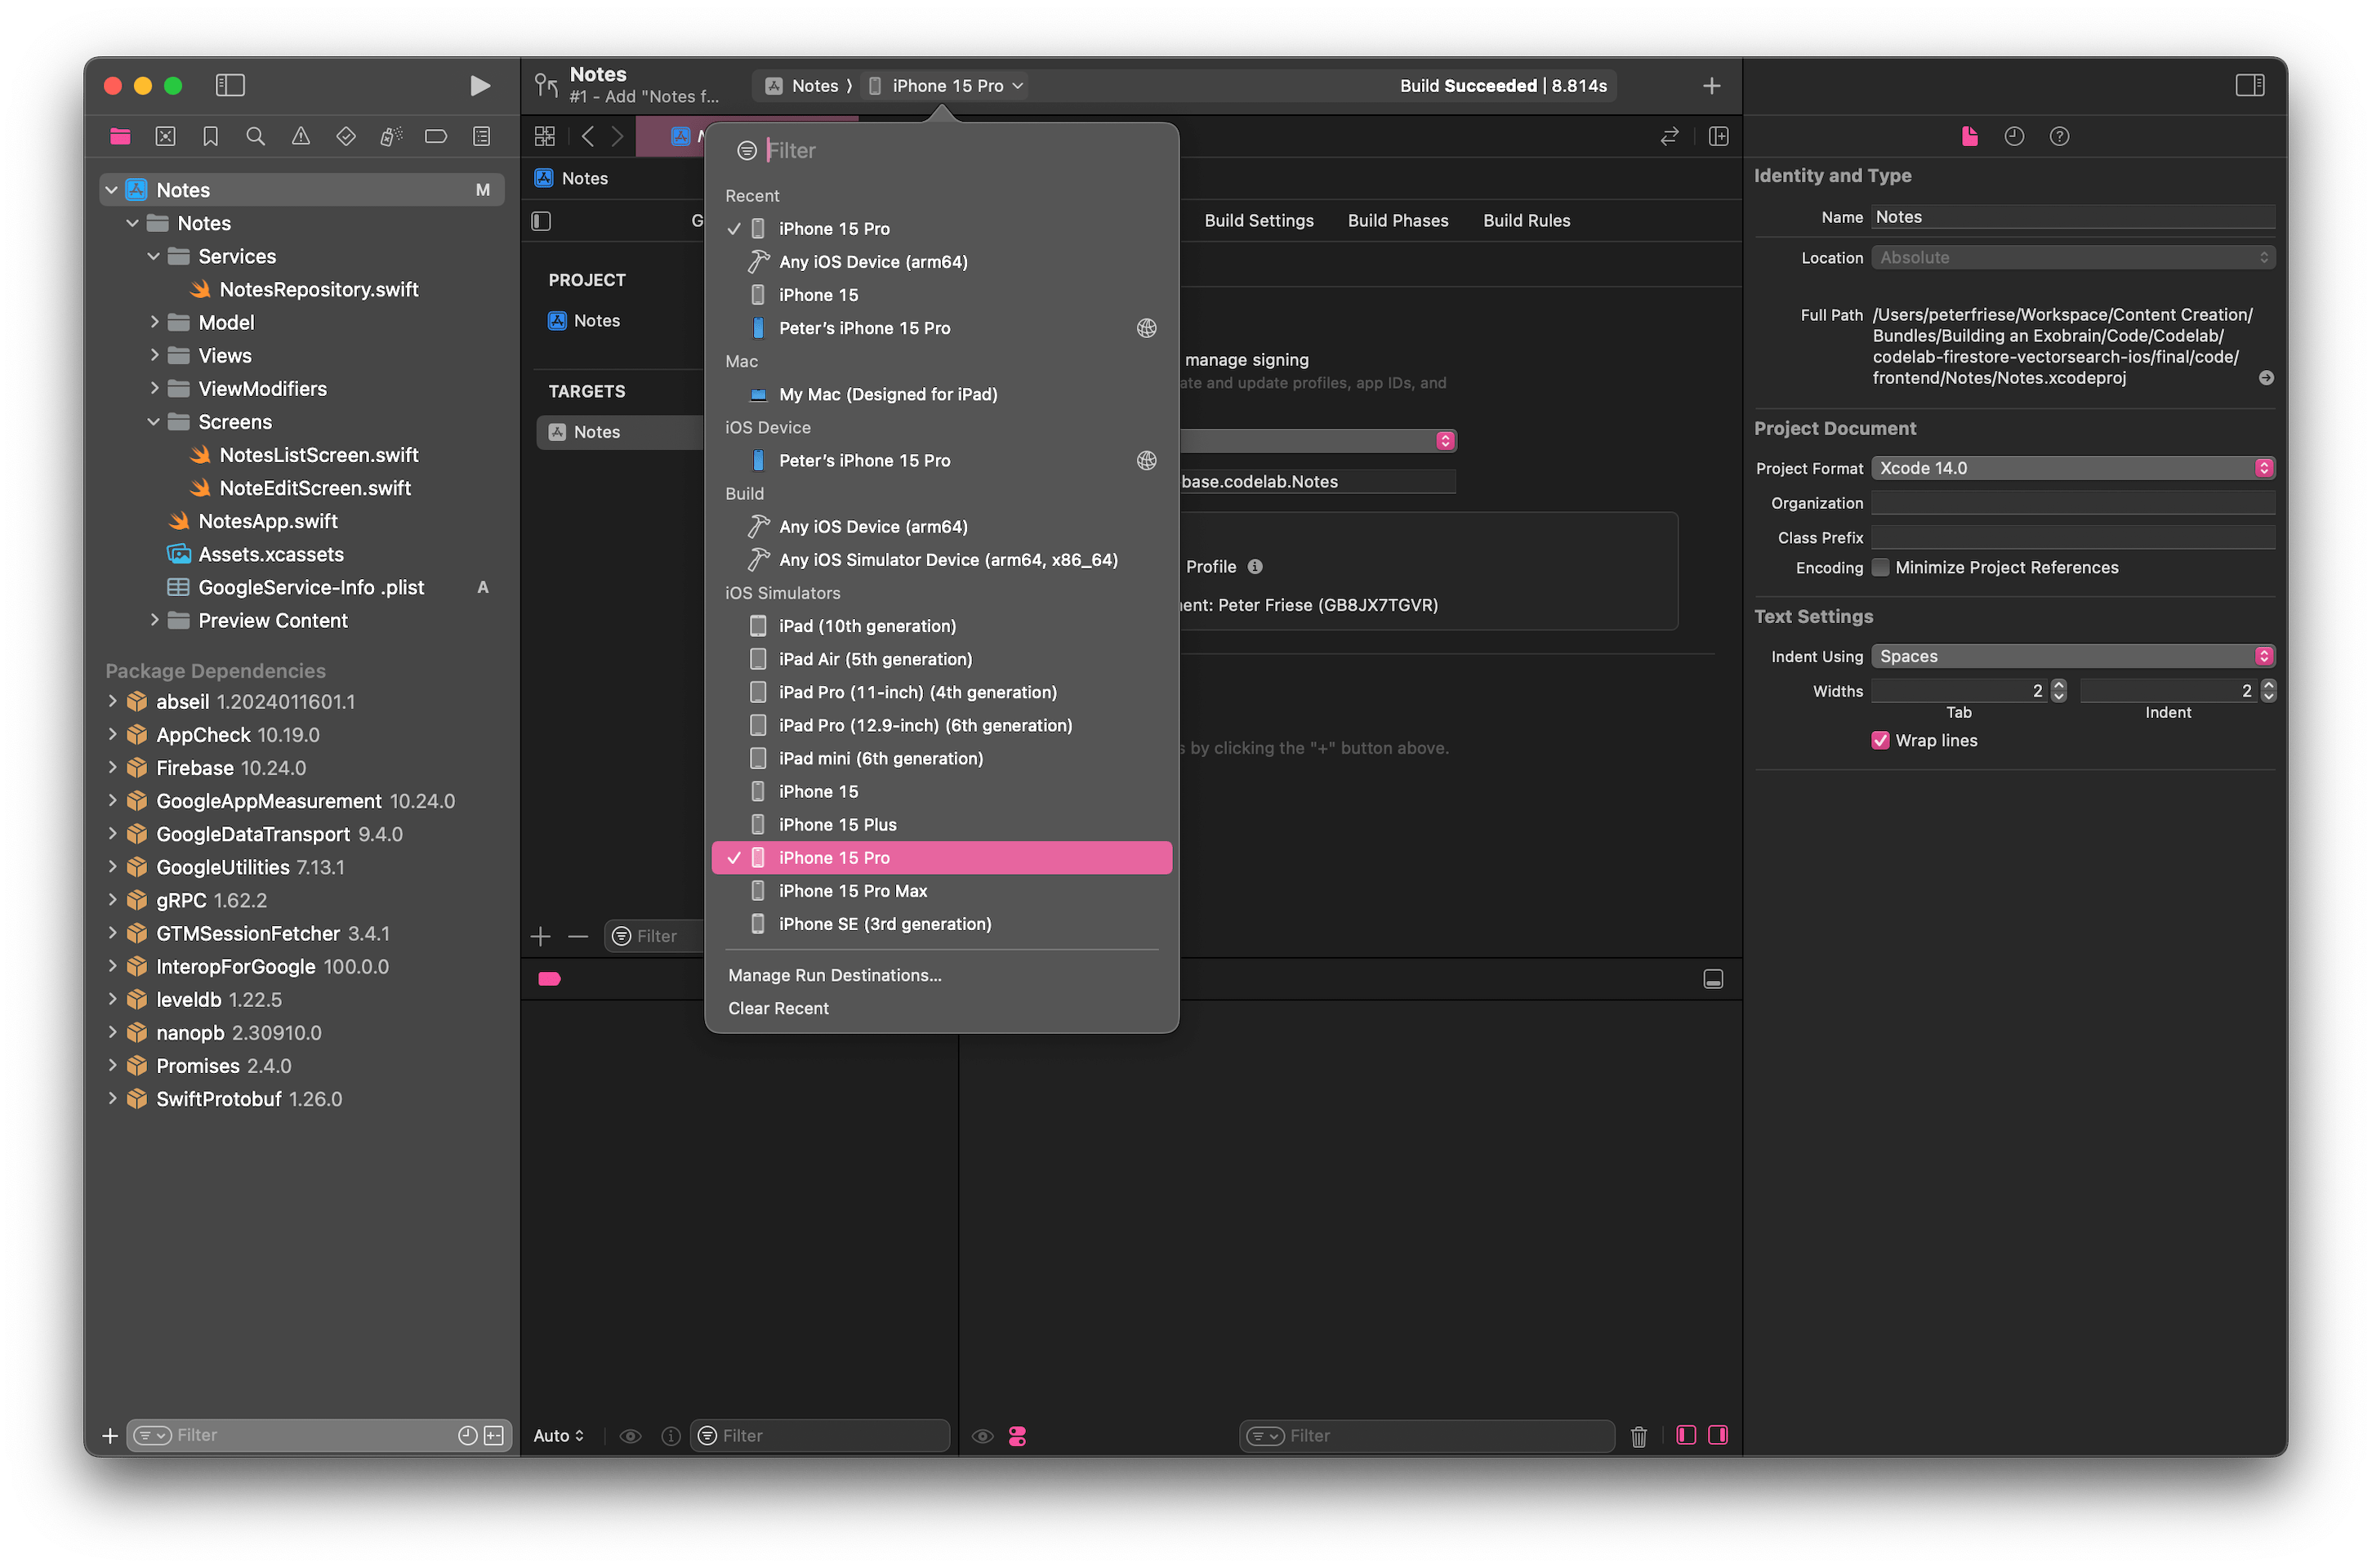This screenshot has height=1568, width=2372.
Task: Open the Project Format dropdown Xcode 14.0
Action: (x=2075, y=467)
